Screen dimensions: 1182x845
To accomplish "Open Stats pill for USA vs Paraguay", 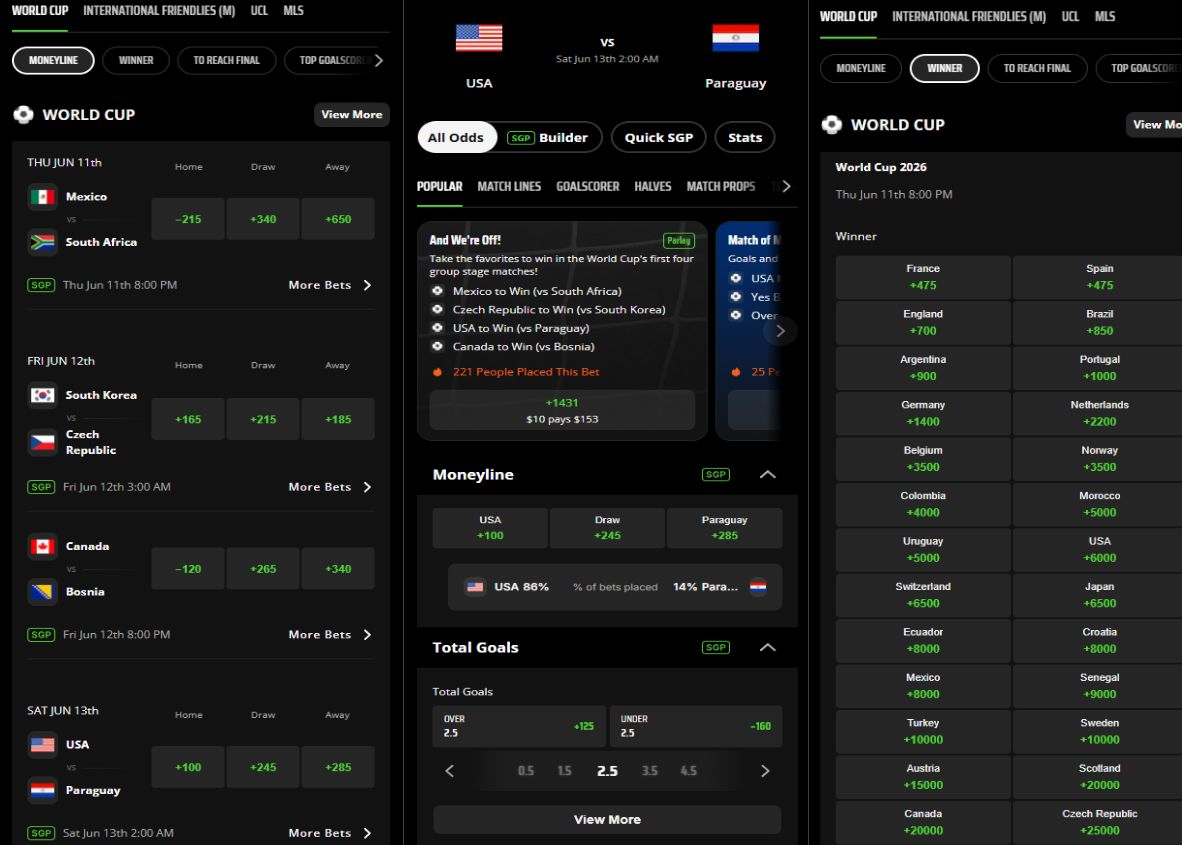I will point(745,137).
